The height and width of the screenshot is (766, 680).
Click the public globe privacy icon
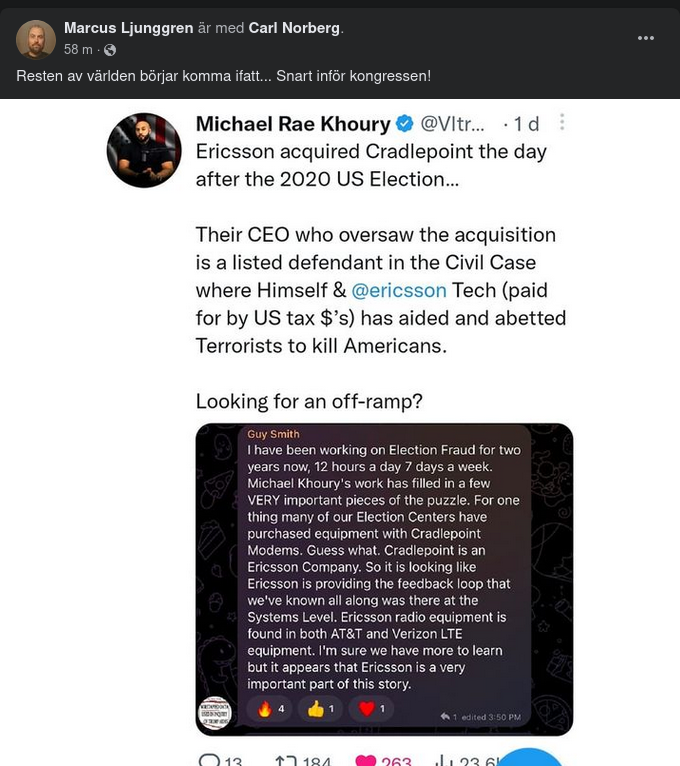click(110, 50)
